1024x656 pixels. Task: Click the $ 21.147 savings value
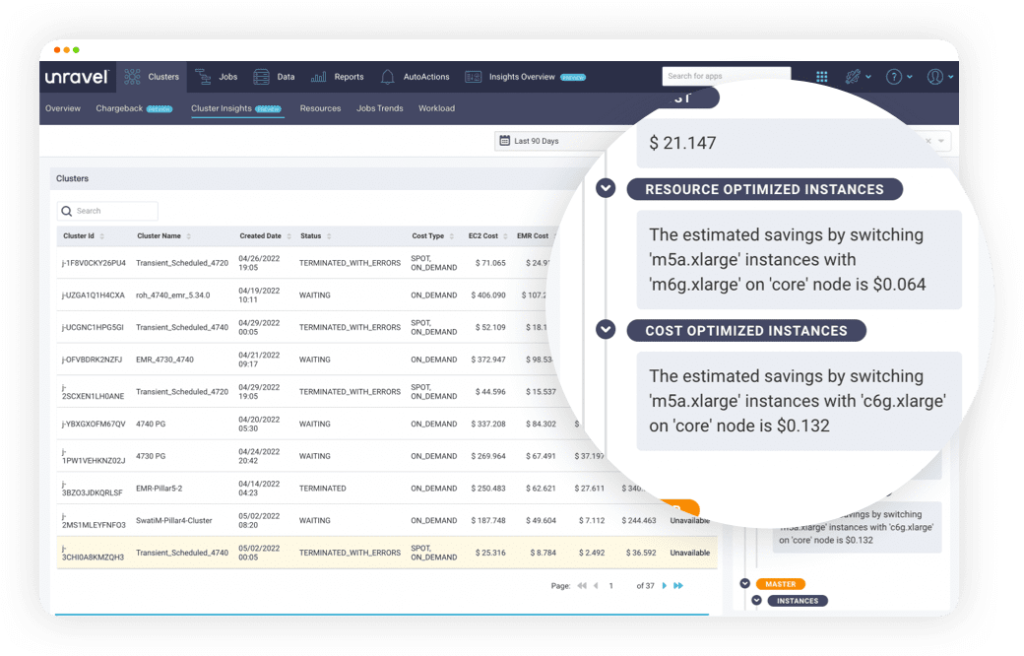[682, 143]
